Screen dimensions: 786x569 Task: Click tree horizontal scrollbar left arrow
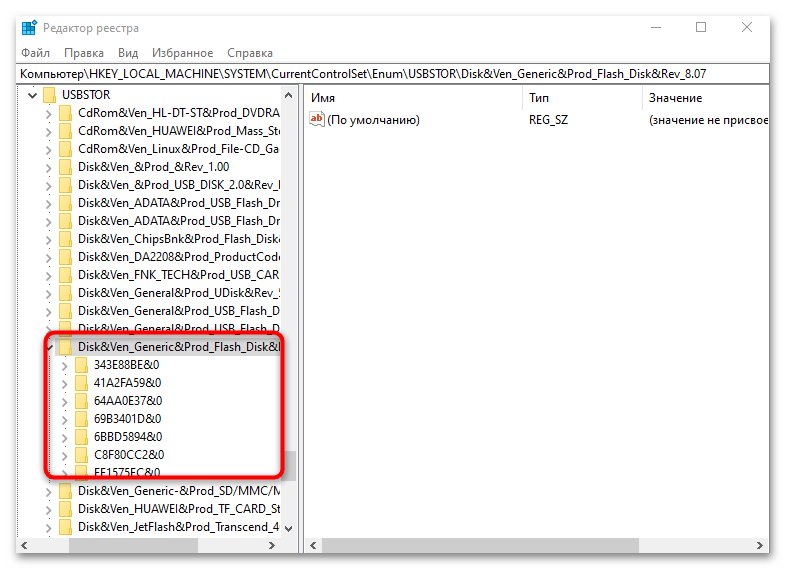pyautogui.click(x=24, y=545)
